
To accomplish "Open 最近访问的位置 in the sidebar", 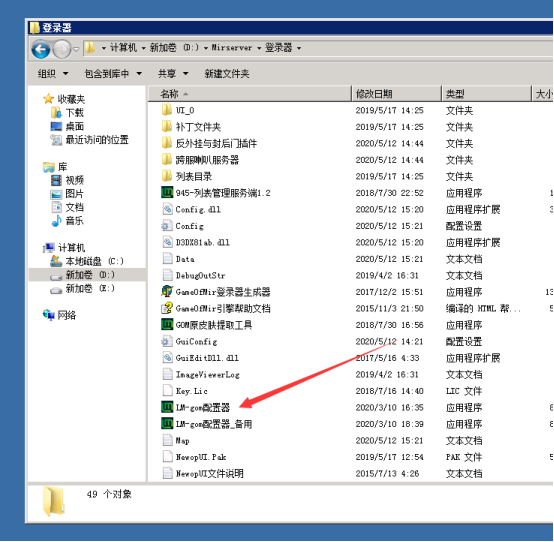I will (x=89, y=140).
